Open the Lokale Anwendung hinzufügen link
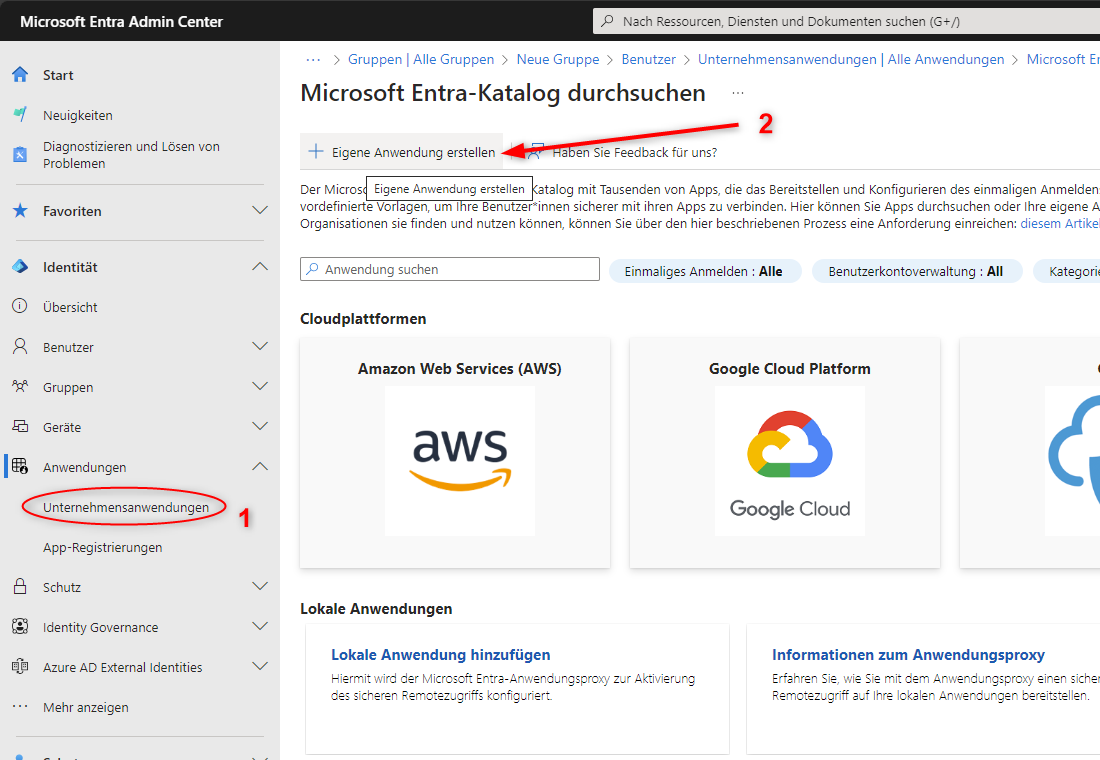 click(441, 655)
